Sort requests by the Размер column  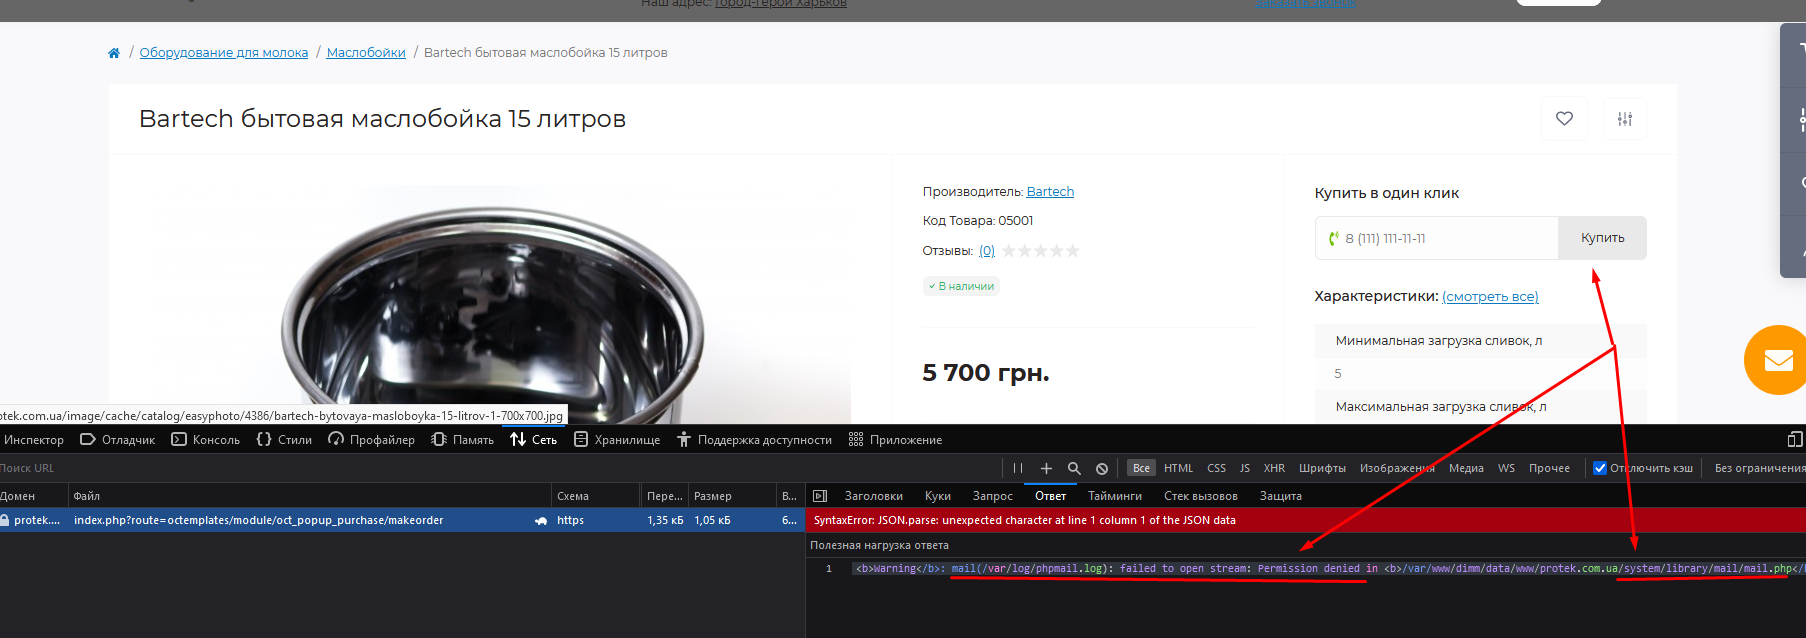click(732, 496)
